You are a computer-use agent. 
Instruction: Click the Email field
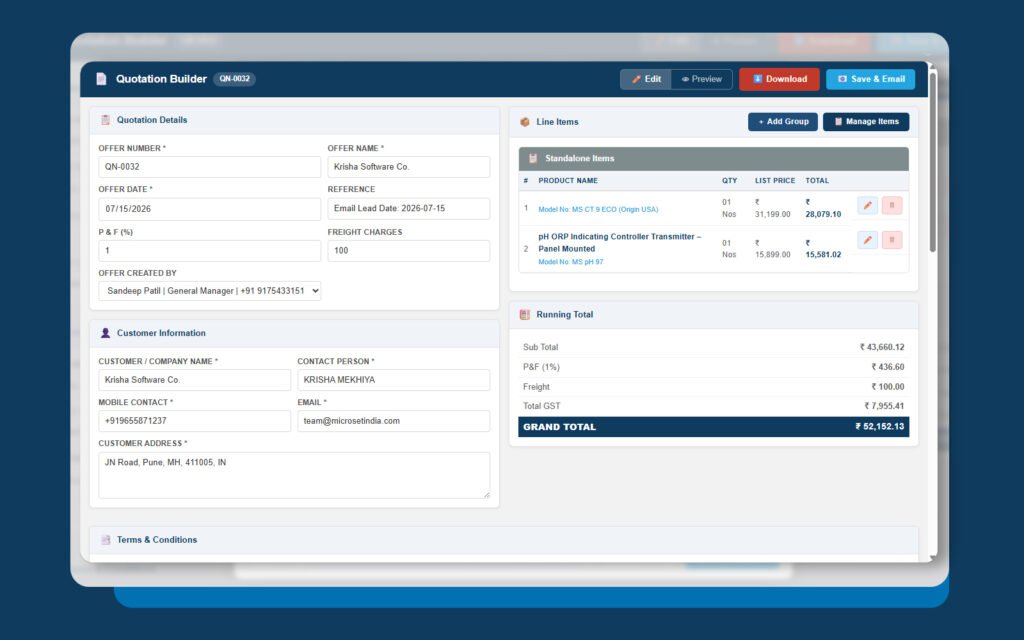point(394,421)
